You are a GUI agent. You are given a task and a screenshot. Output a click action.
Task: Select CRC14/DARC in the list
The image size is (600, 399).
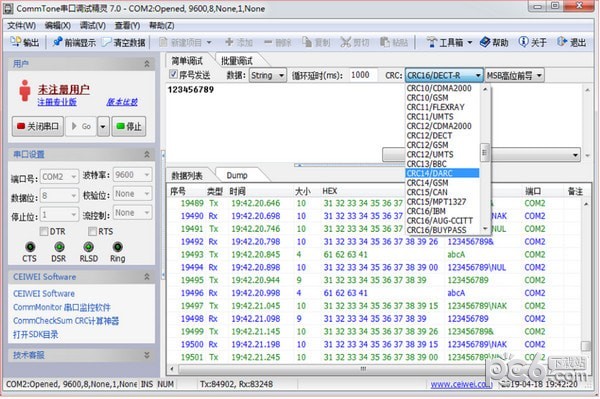442,173
